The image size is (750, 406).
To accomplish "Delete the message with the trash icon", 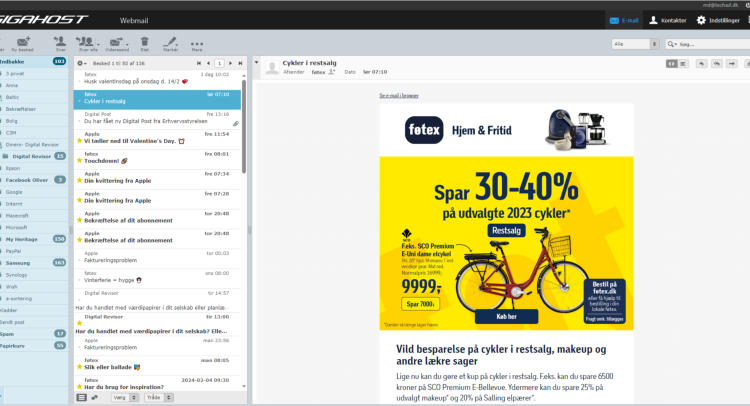I will pos(144,44).
